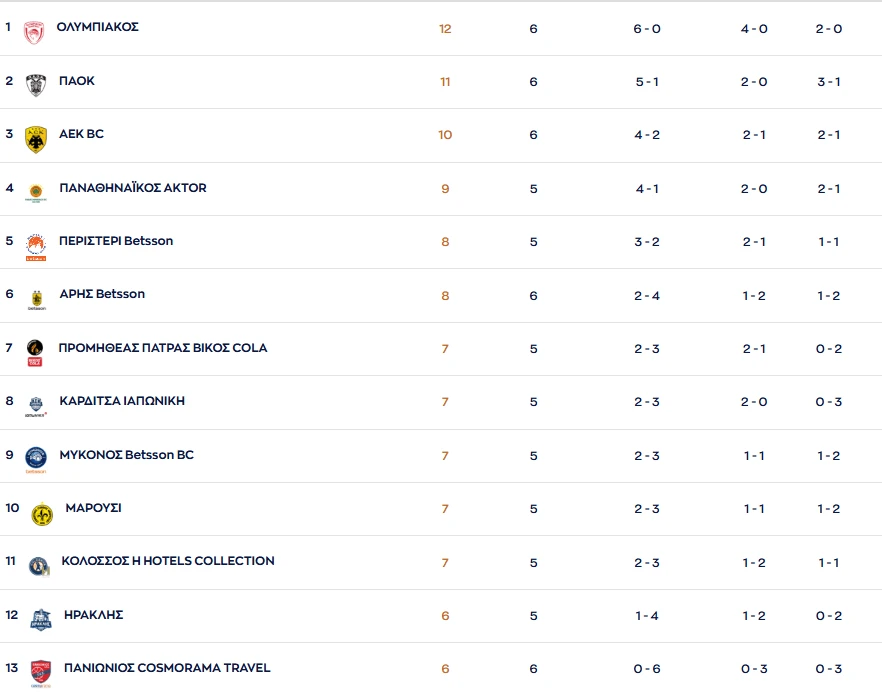This screenshot has height=695, width=882.
Task: Click Olympiacos's 12 points value
Action: (445, 29)
